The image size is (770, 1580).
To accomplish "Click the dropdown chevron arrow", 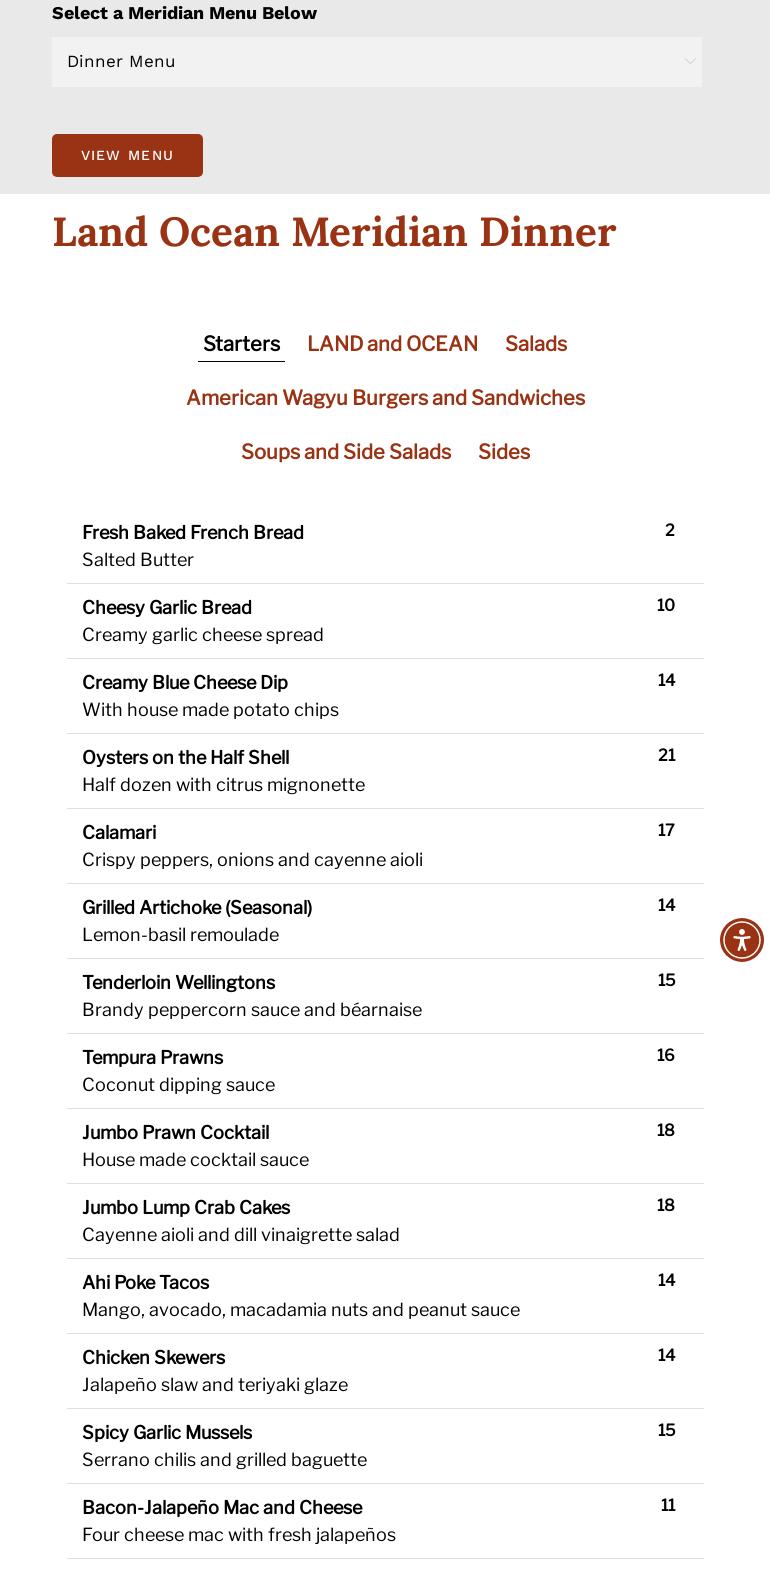I will [690, 62].
